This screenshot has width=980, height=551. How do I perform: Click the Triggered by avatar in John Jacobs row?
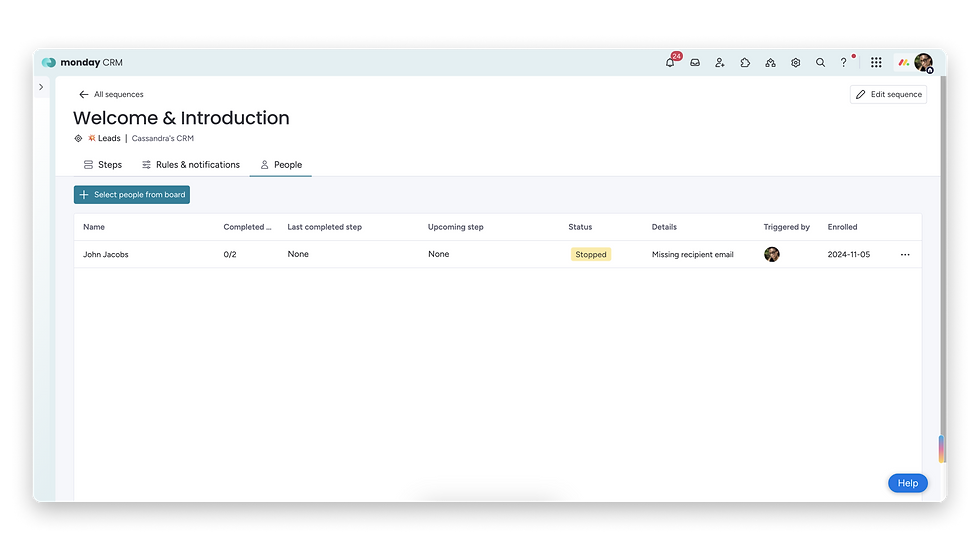click(x=772, y=254)
